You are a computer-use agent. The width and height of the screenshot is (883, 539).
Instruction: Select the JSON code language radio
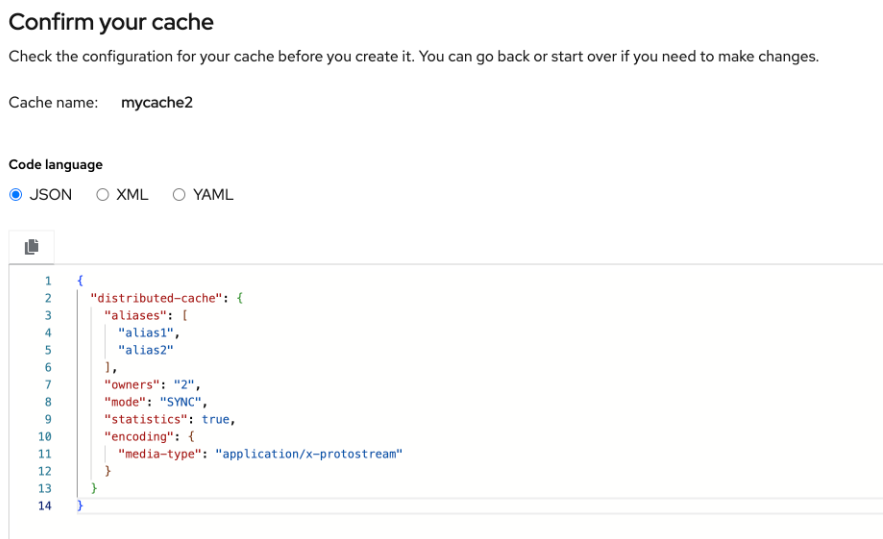click(x=16, y=195)
